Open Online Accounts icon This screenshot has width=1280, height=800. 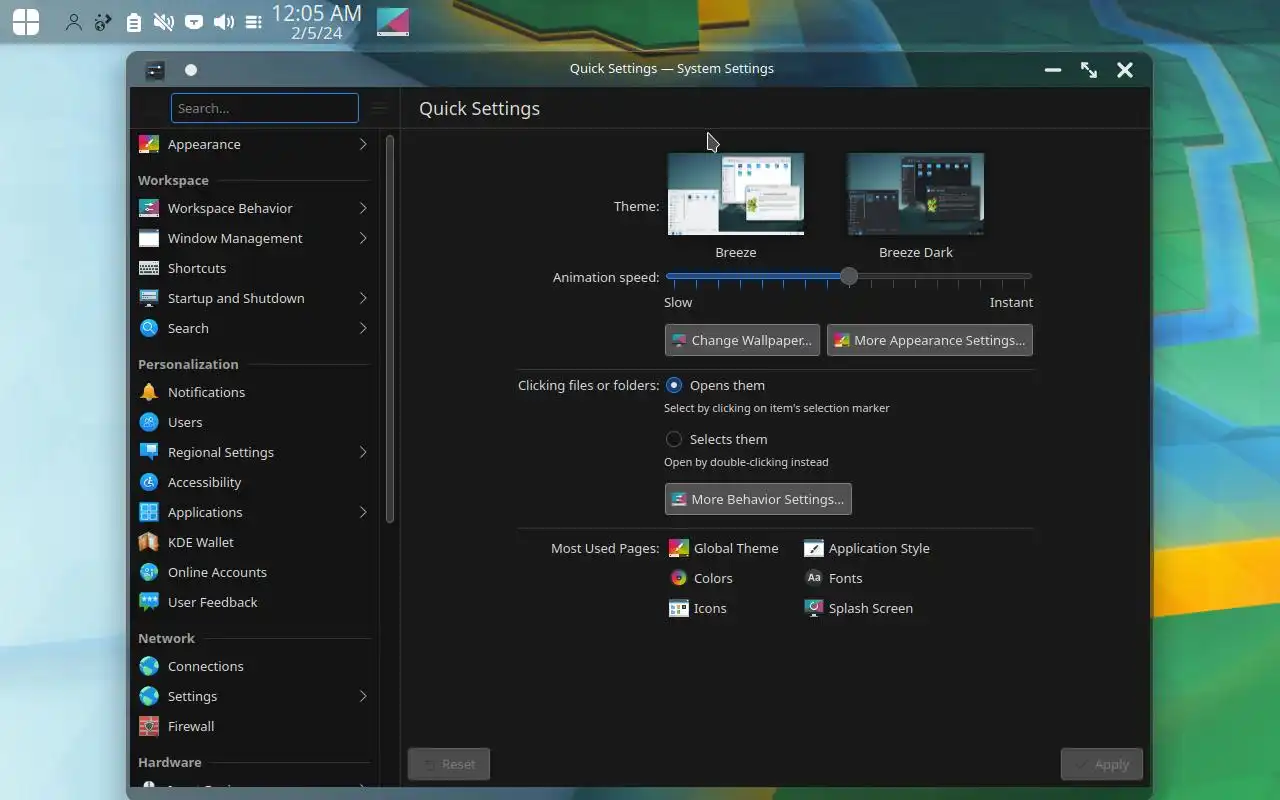[x=149, y=572]
